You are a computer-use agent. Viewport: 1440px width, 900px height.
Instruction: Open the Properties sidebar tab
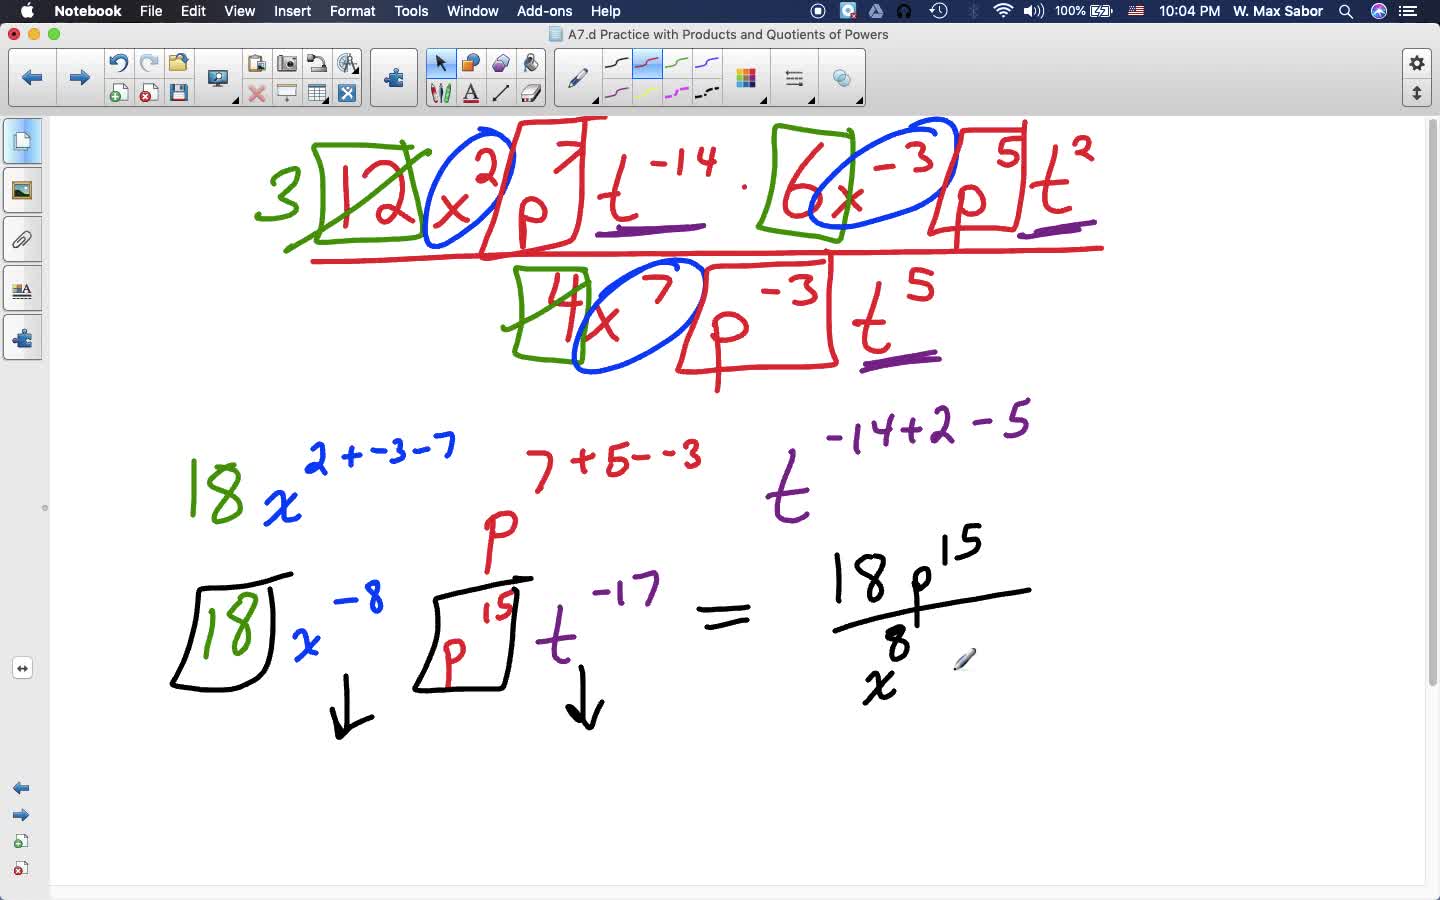click(22, 290)
